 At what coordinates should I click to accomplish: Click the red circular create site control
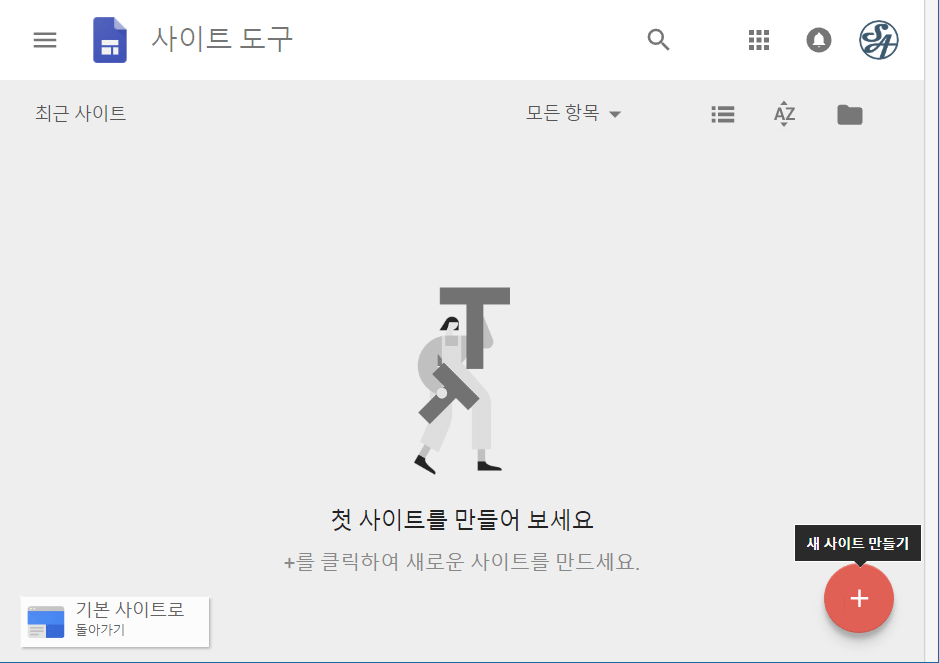[858, 598]
